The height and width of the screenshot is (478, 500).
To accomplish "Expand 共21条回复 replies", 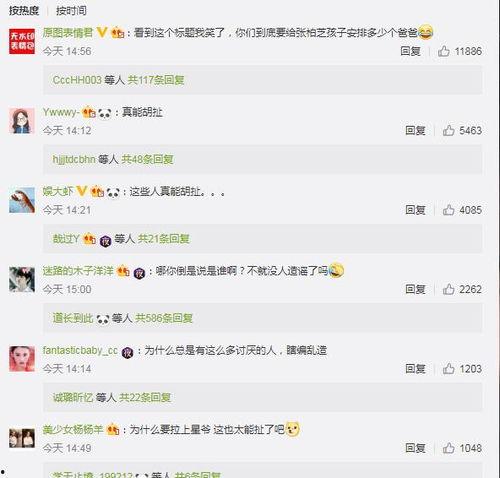I will click(164, 239).
